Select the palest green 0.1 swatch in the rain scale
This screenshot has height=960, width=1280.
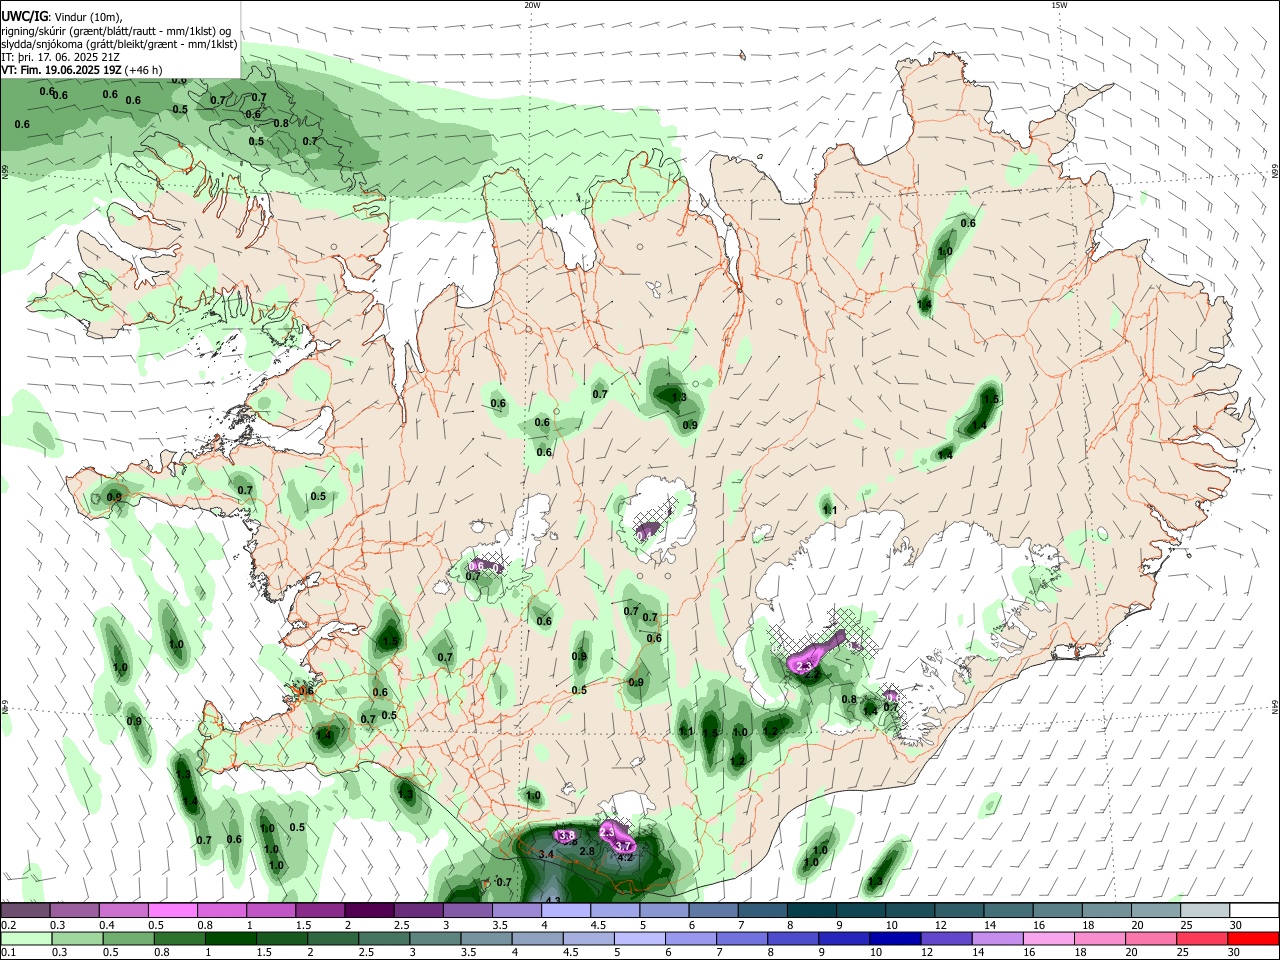(26, 939)
